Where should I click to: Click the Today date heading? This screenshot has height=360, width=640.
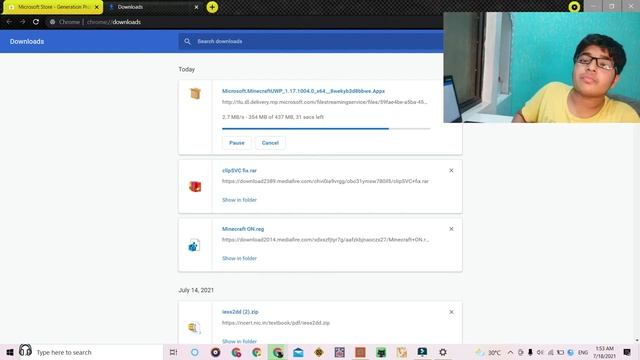[x=187, y=69]
